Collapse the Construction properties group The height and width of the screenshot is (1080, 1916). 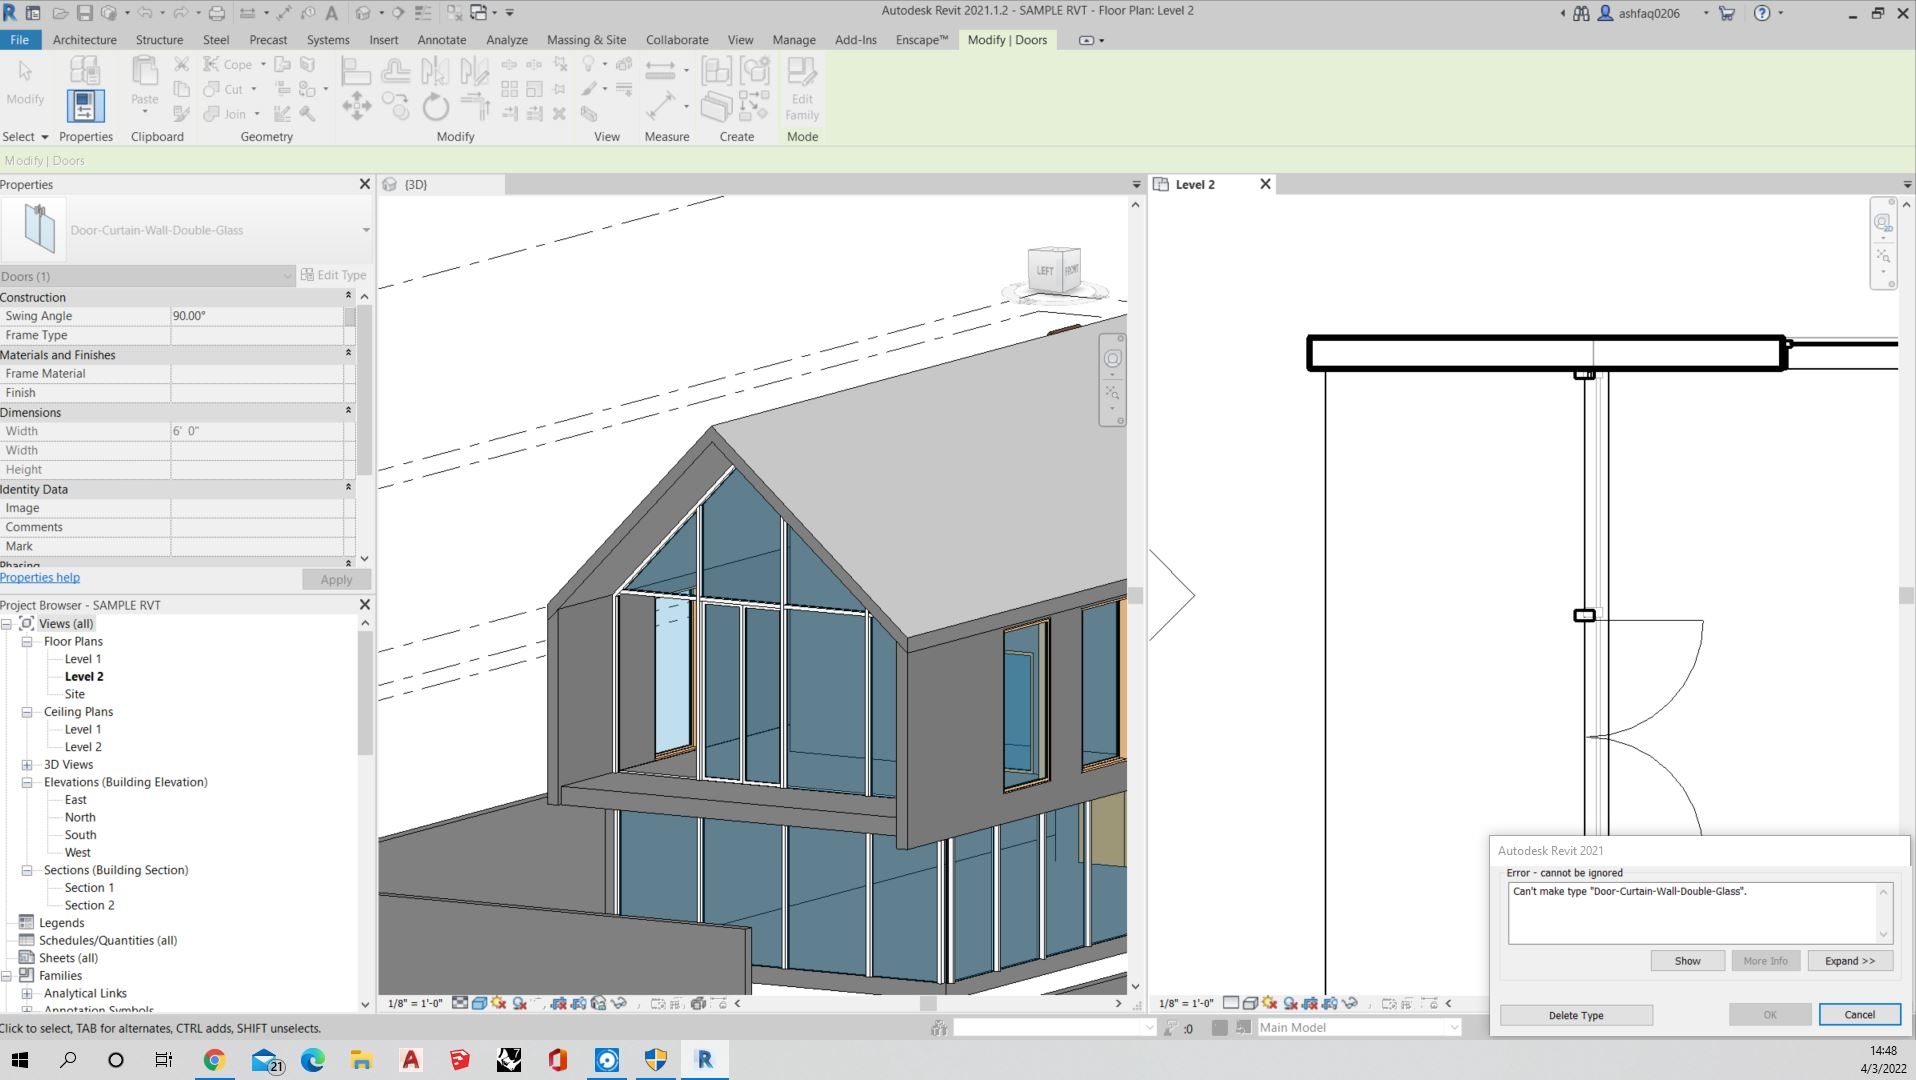click(x=348, y=296)
